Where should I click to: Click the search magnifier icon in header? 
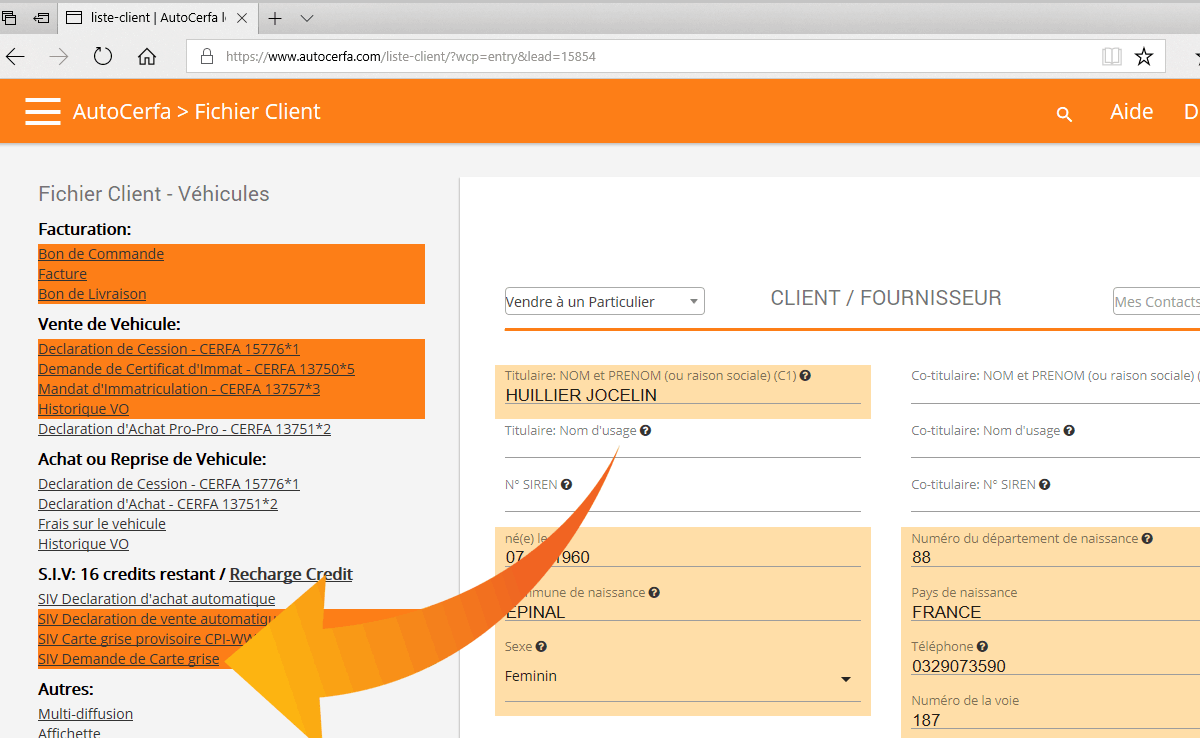[x=1064, y=114]
